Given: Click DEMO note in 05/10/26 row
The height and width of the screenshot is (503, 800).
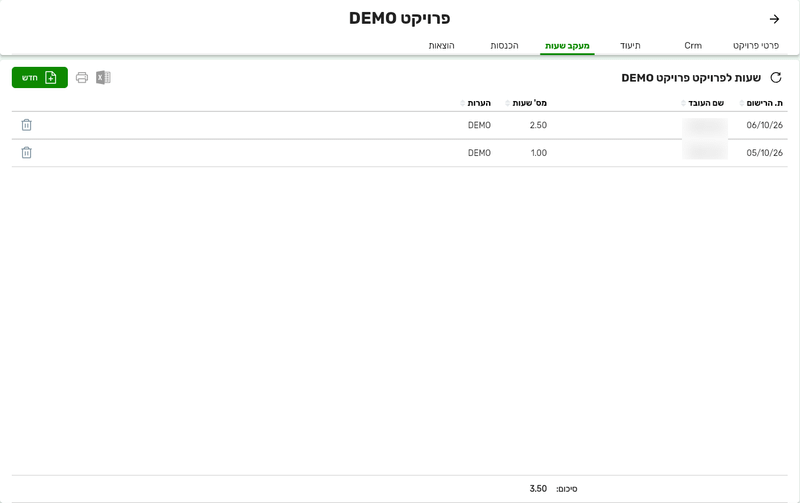Looking at the screenshot, I should coord(479,153).
